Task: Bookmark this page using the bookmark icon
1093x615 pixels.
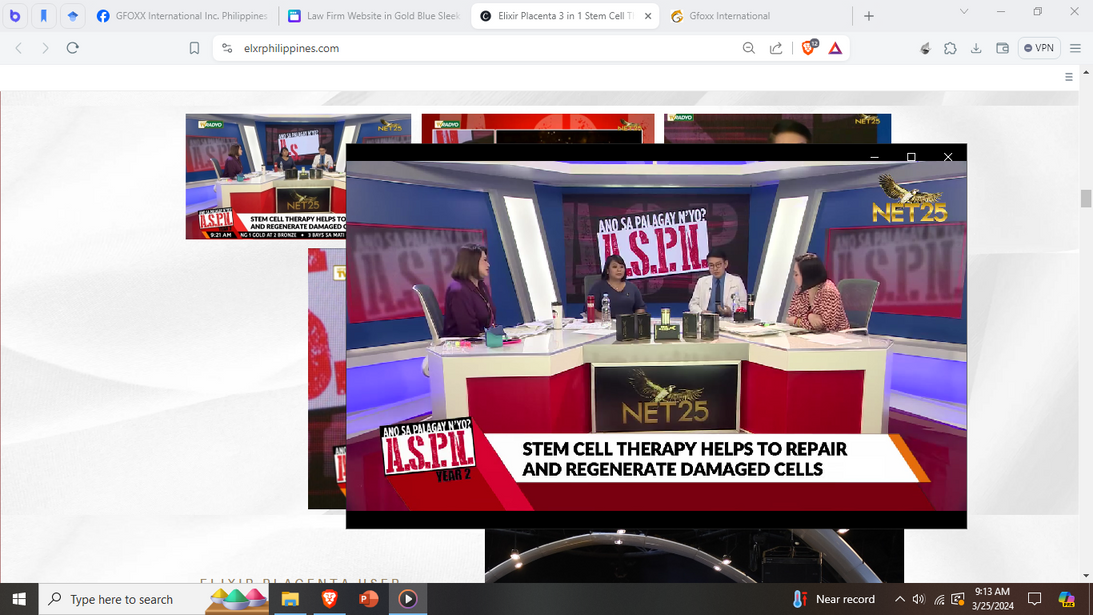Action: coord(194,48)
